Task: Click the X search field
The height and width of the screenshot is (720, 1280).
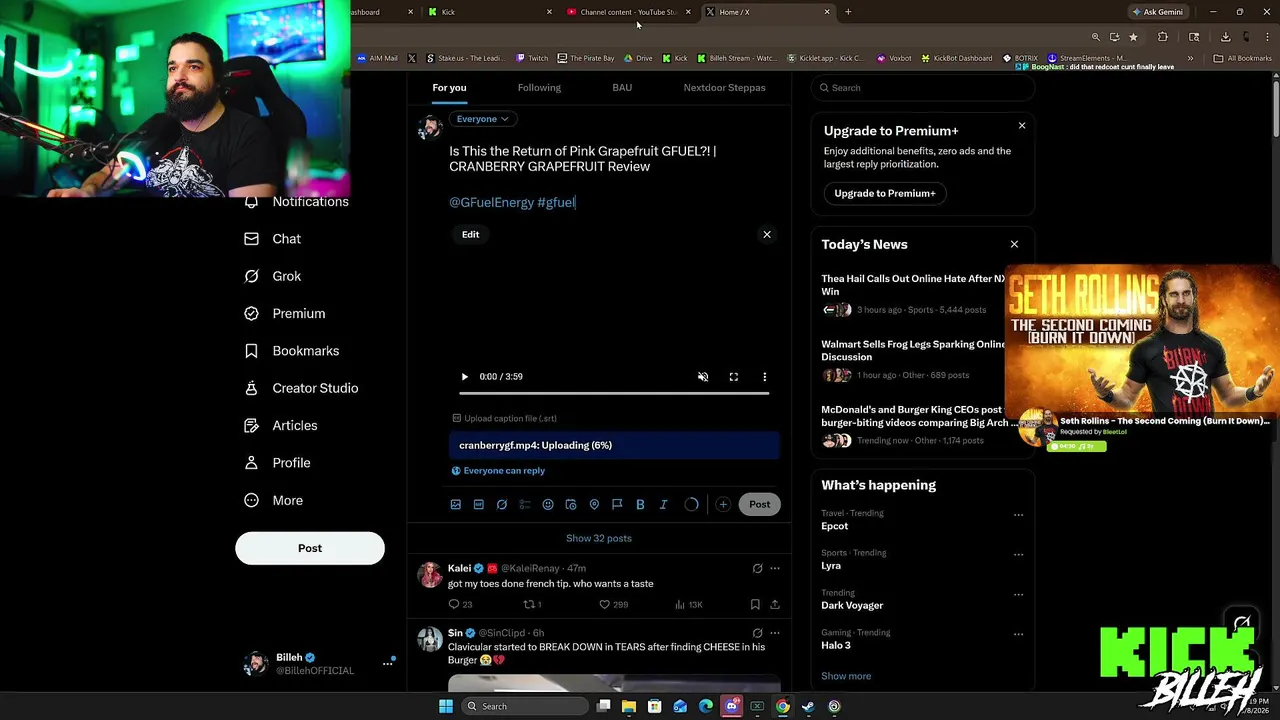Action: pos(922,88)
